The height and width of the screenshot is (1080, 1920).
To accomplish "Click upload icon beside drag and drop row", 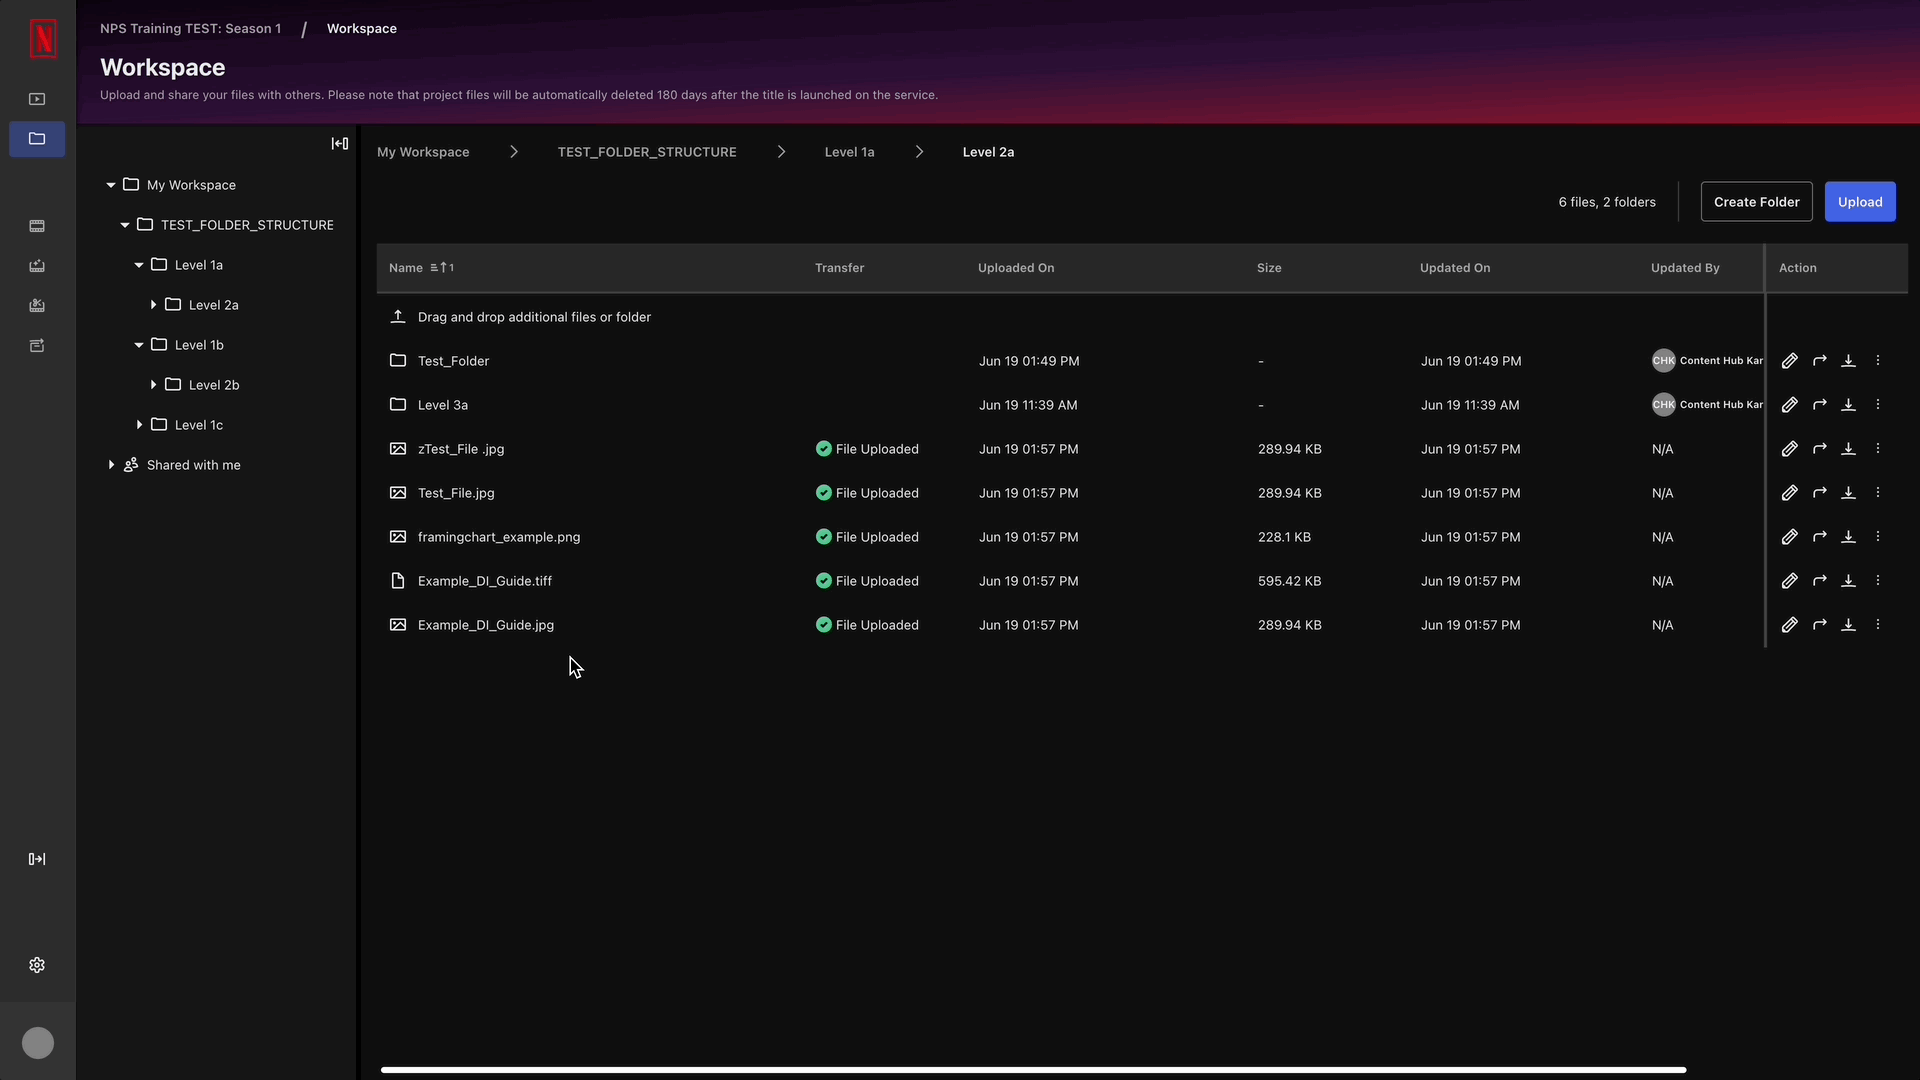I will click(x=398, y=317).
